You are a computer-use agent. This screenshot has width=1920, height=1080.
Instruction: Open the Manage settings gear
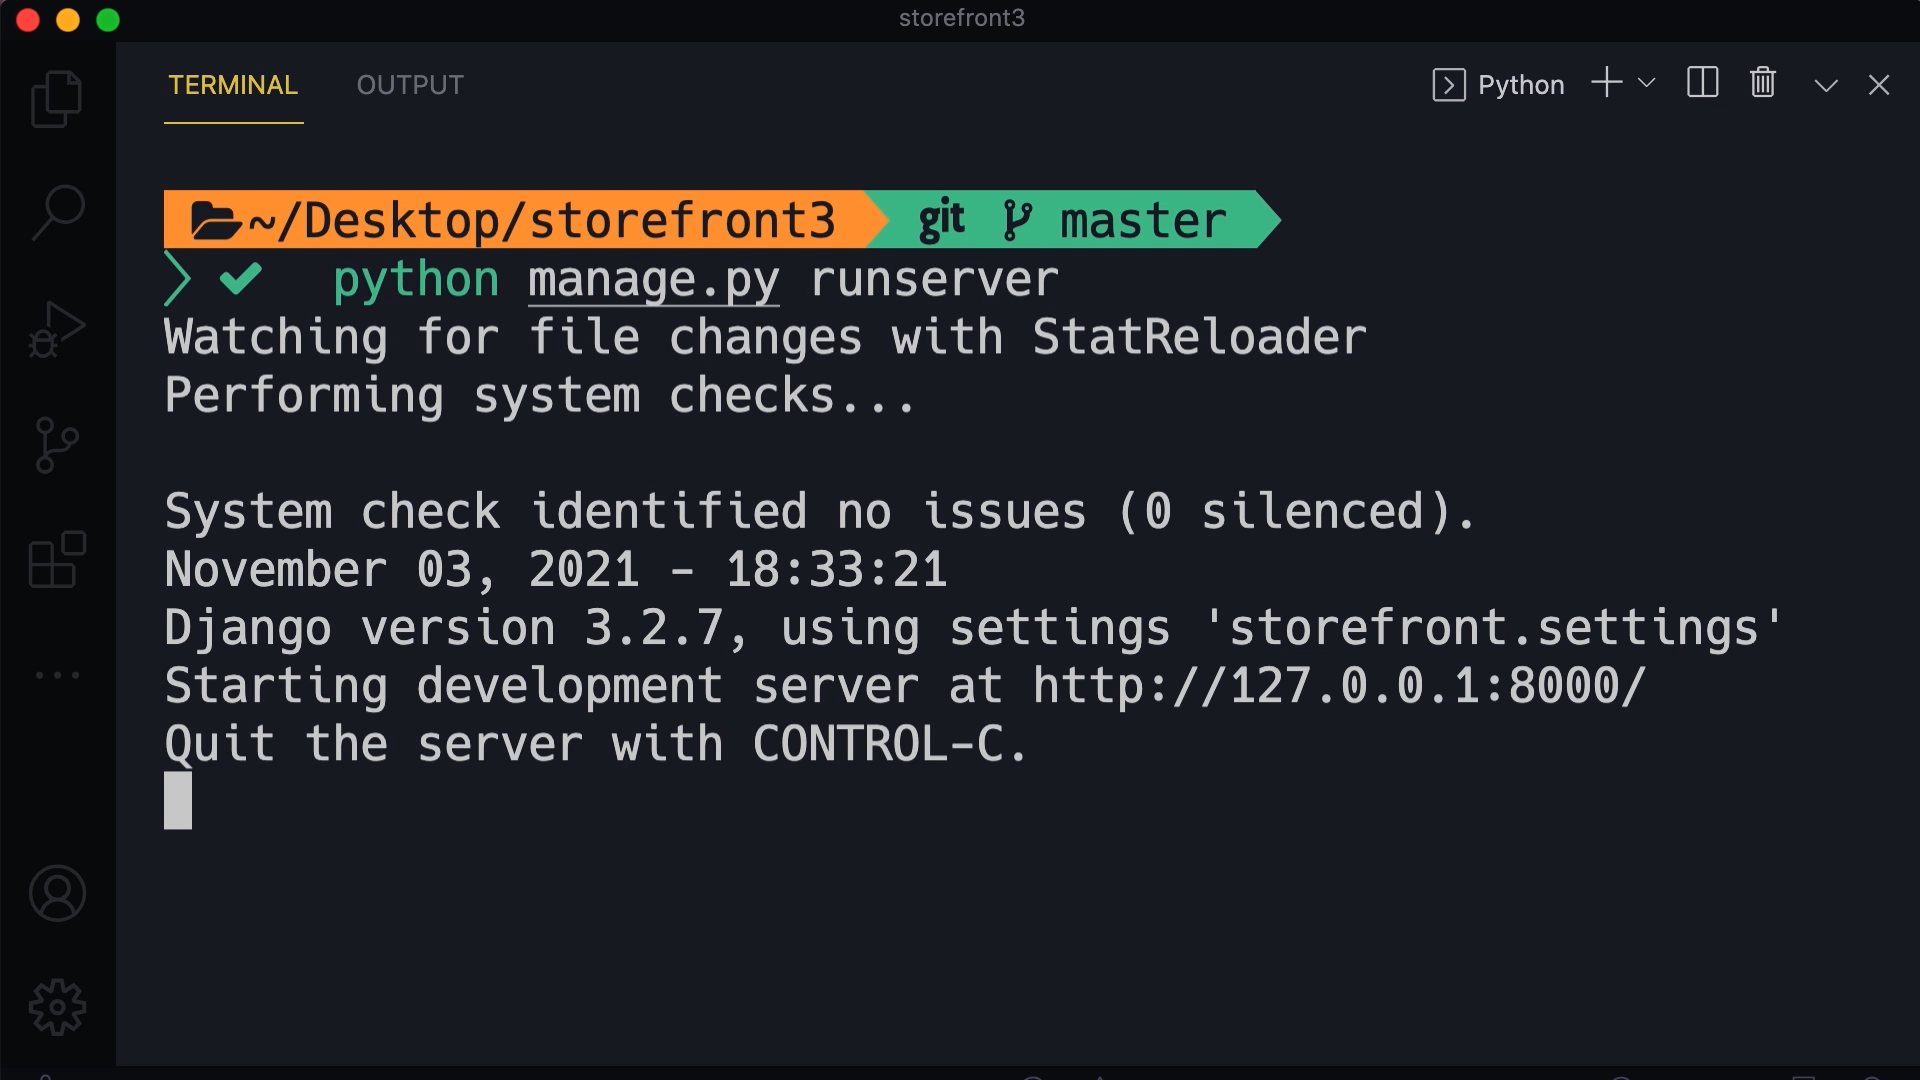click(57, 1007)
